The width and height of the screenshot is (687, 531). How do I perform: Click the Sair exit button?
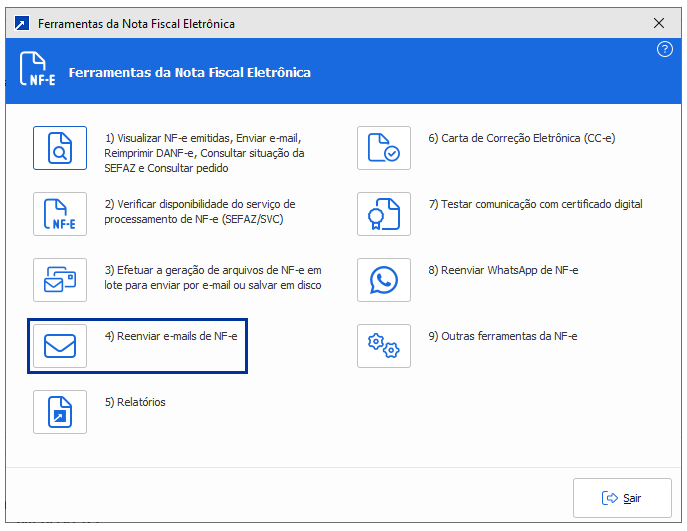[622, 498]
